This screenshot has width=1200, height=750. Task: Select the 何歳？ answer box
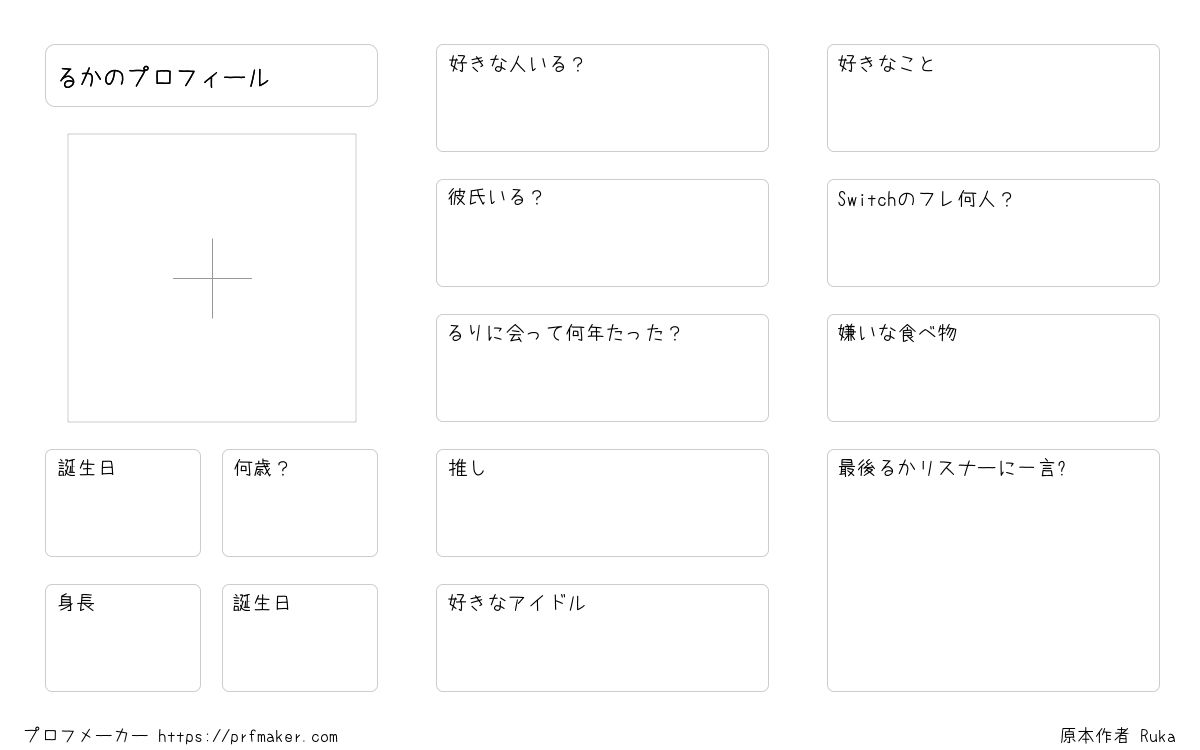(300, 503)
